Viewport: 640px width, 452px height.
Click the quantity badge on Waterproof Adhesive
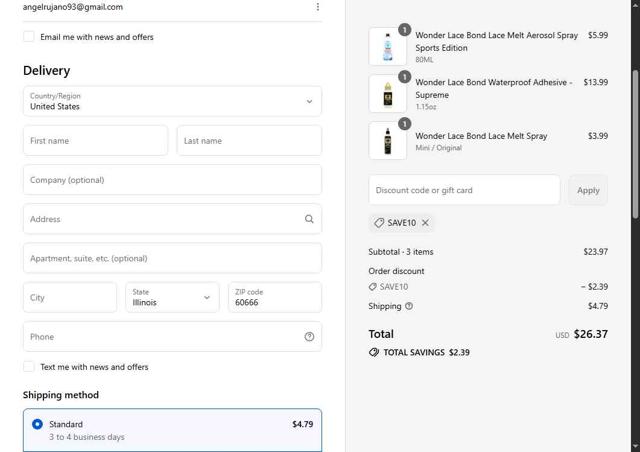coord(404,77)
